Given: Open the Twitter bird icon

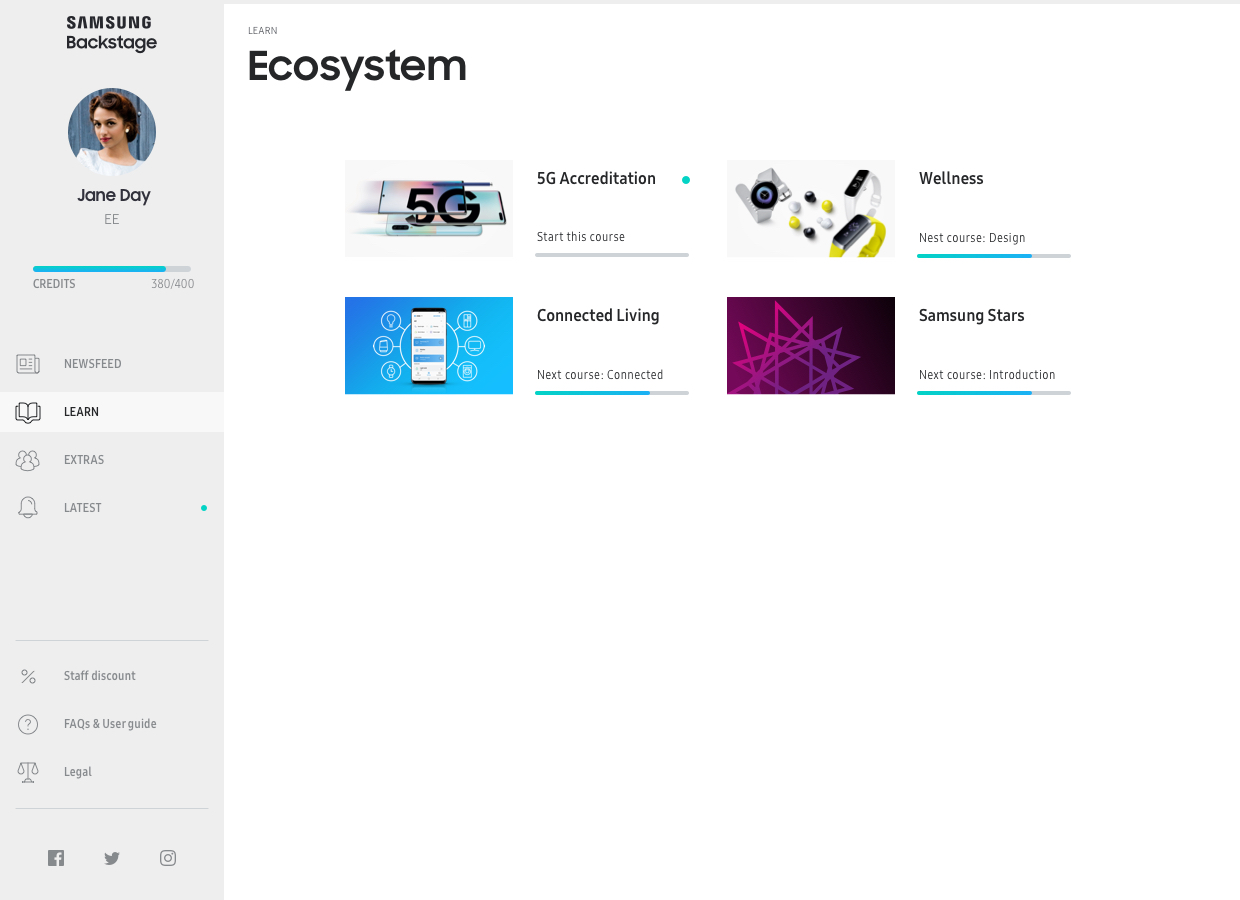Looking at the screenshot, I should (x=112, y=858).
